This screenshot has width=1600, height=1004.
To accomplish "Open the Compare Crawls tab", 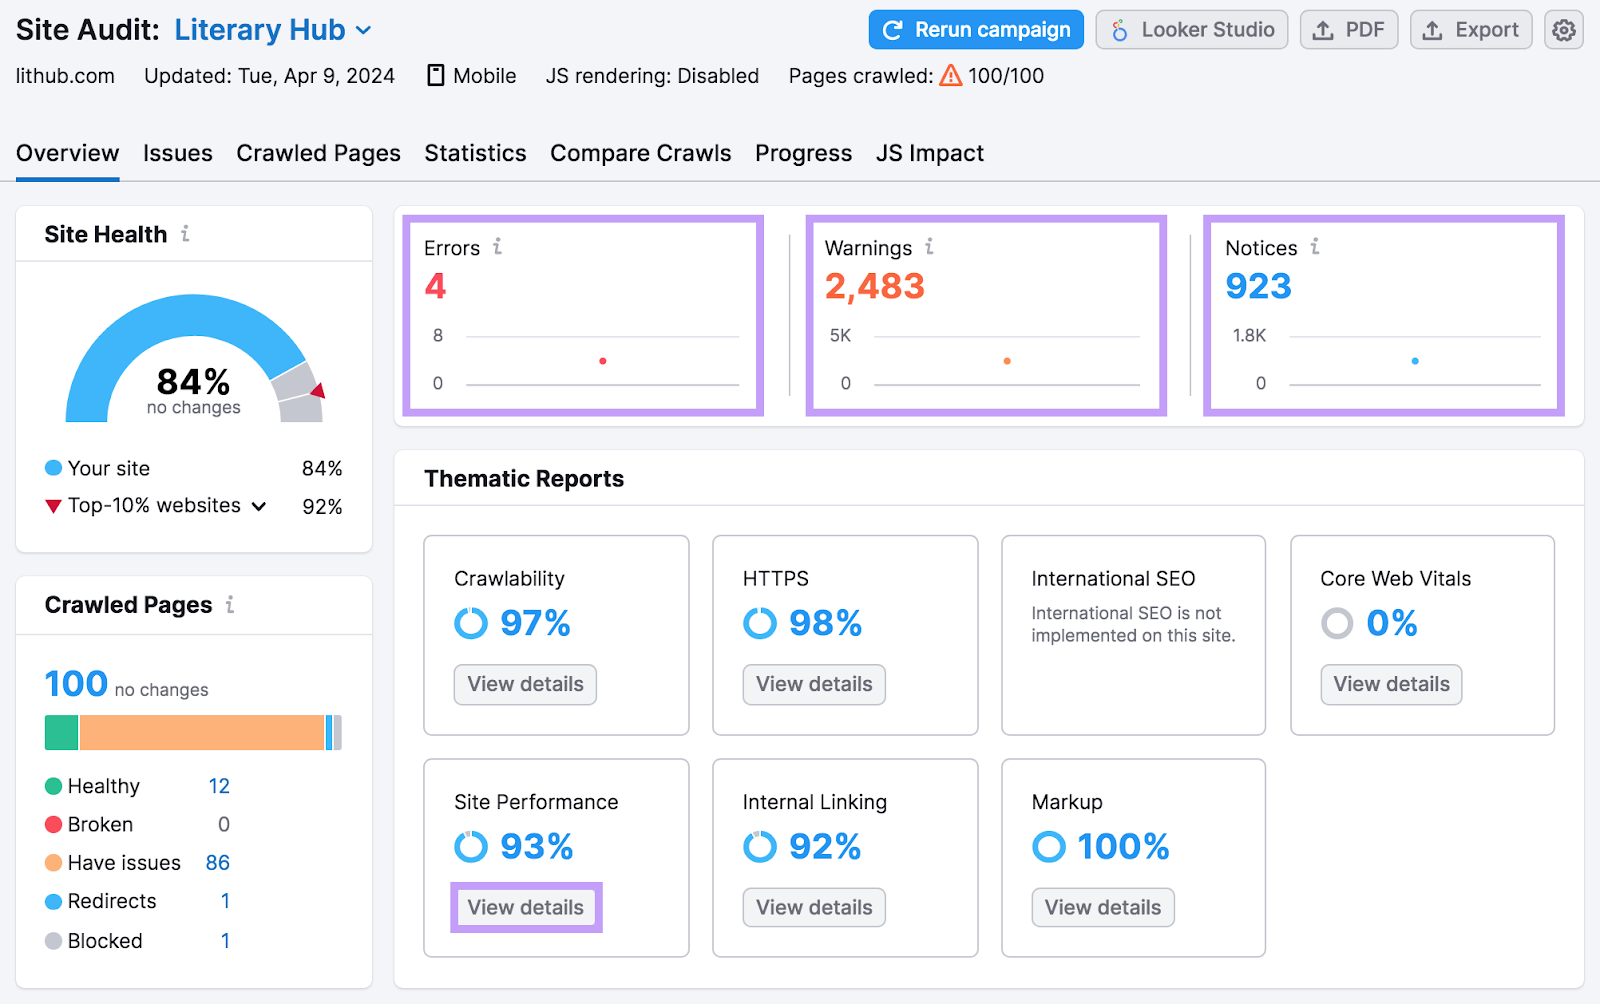I will (x=640, y=153).
